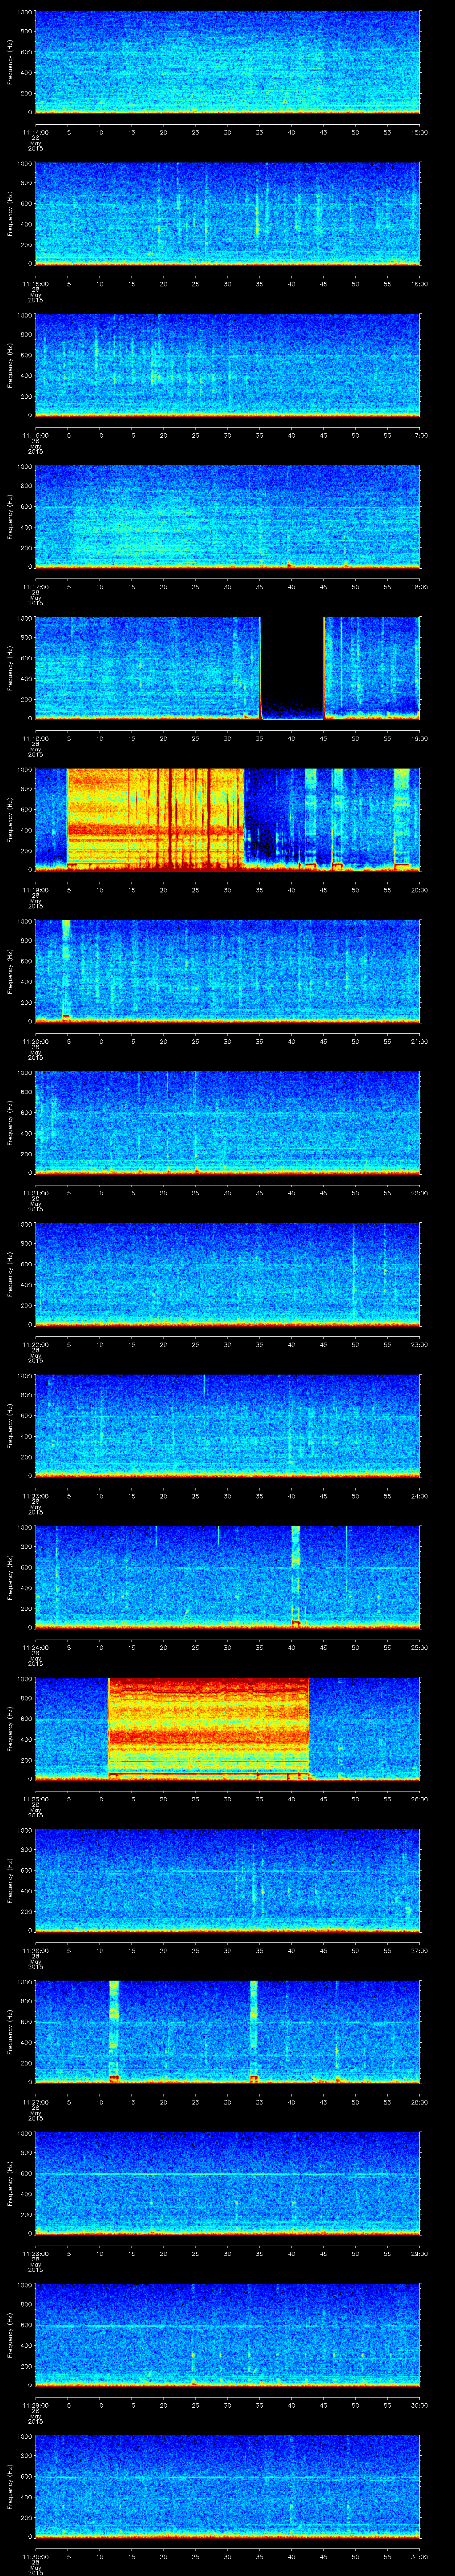Click the spectrogram panel starting at 11:15:00
Image resolution: width=455 pixels, height=2576 pixels.
pyautogui.click(x=227, y=213)
